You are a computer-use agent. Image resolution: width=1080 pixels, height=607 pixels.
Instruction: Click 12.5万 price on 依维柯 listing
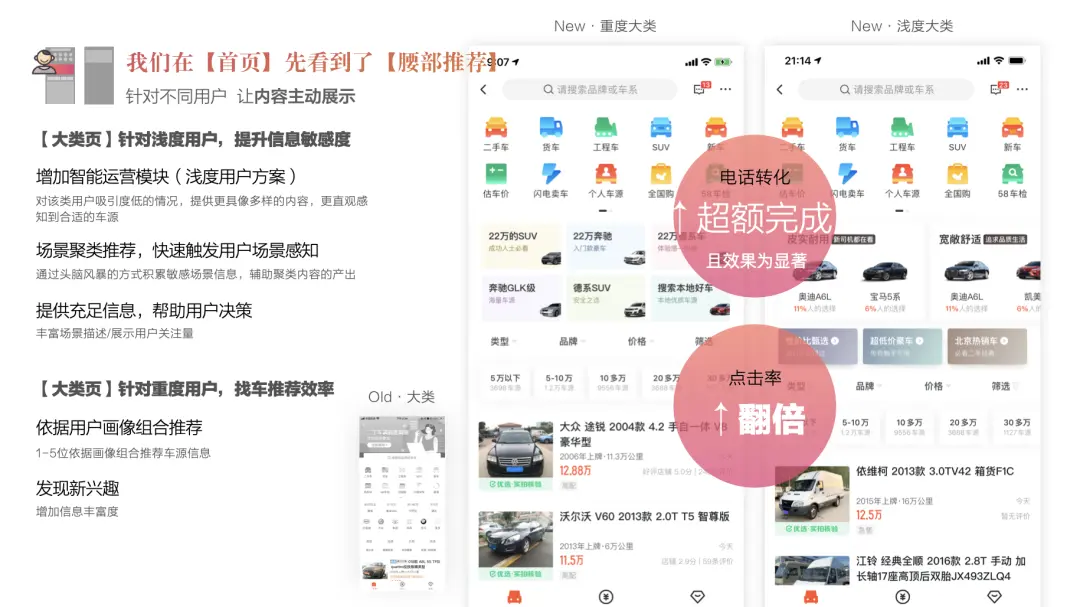pyautogui.click(x=869, y=515)
